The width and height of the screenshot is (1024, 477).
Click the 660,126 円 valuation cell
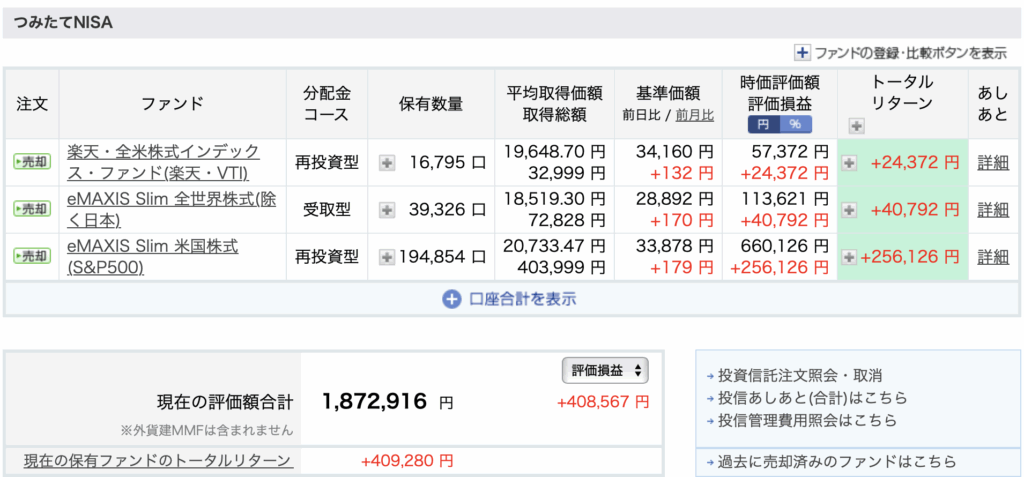(785, 246)
